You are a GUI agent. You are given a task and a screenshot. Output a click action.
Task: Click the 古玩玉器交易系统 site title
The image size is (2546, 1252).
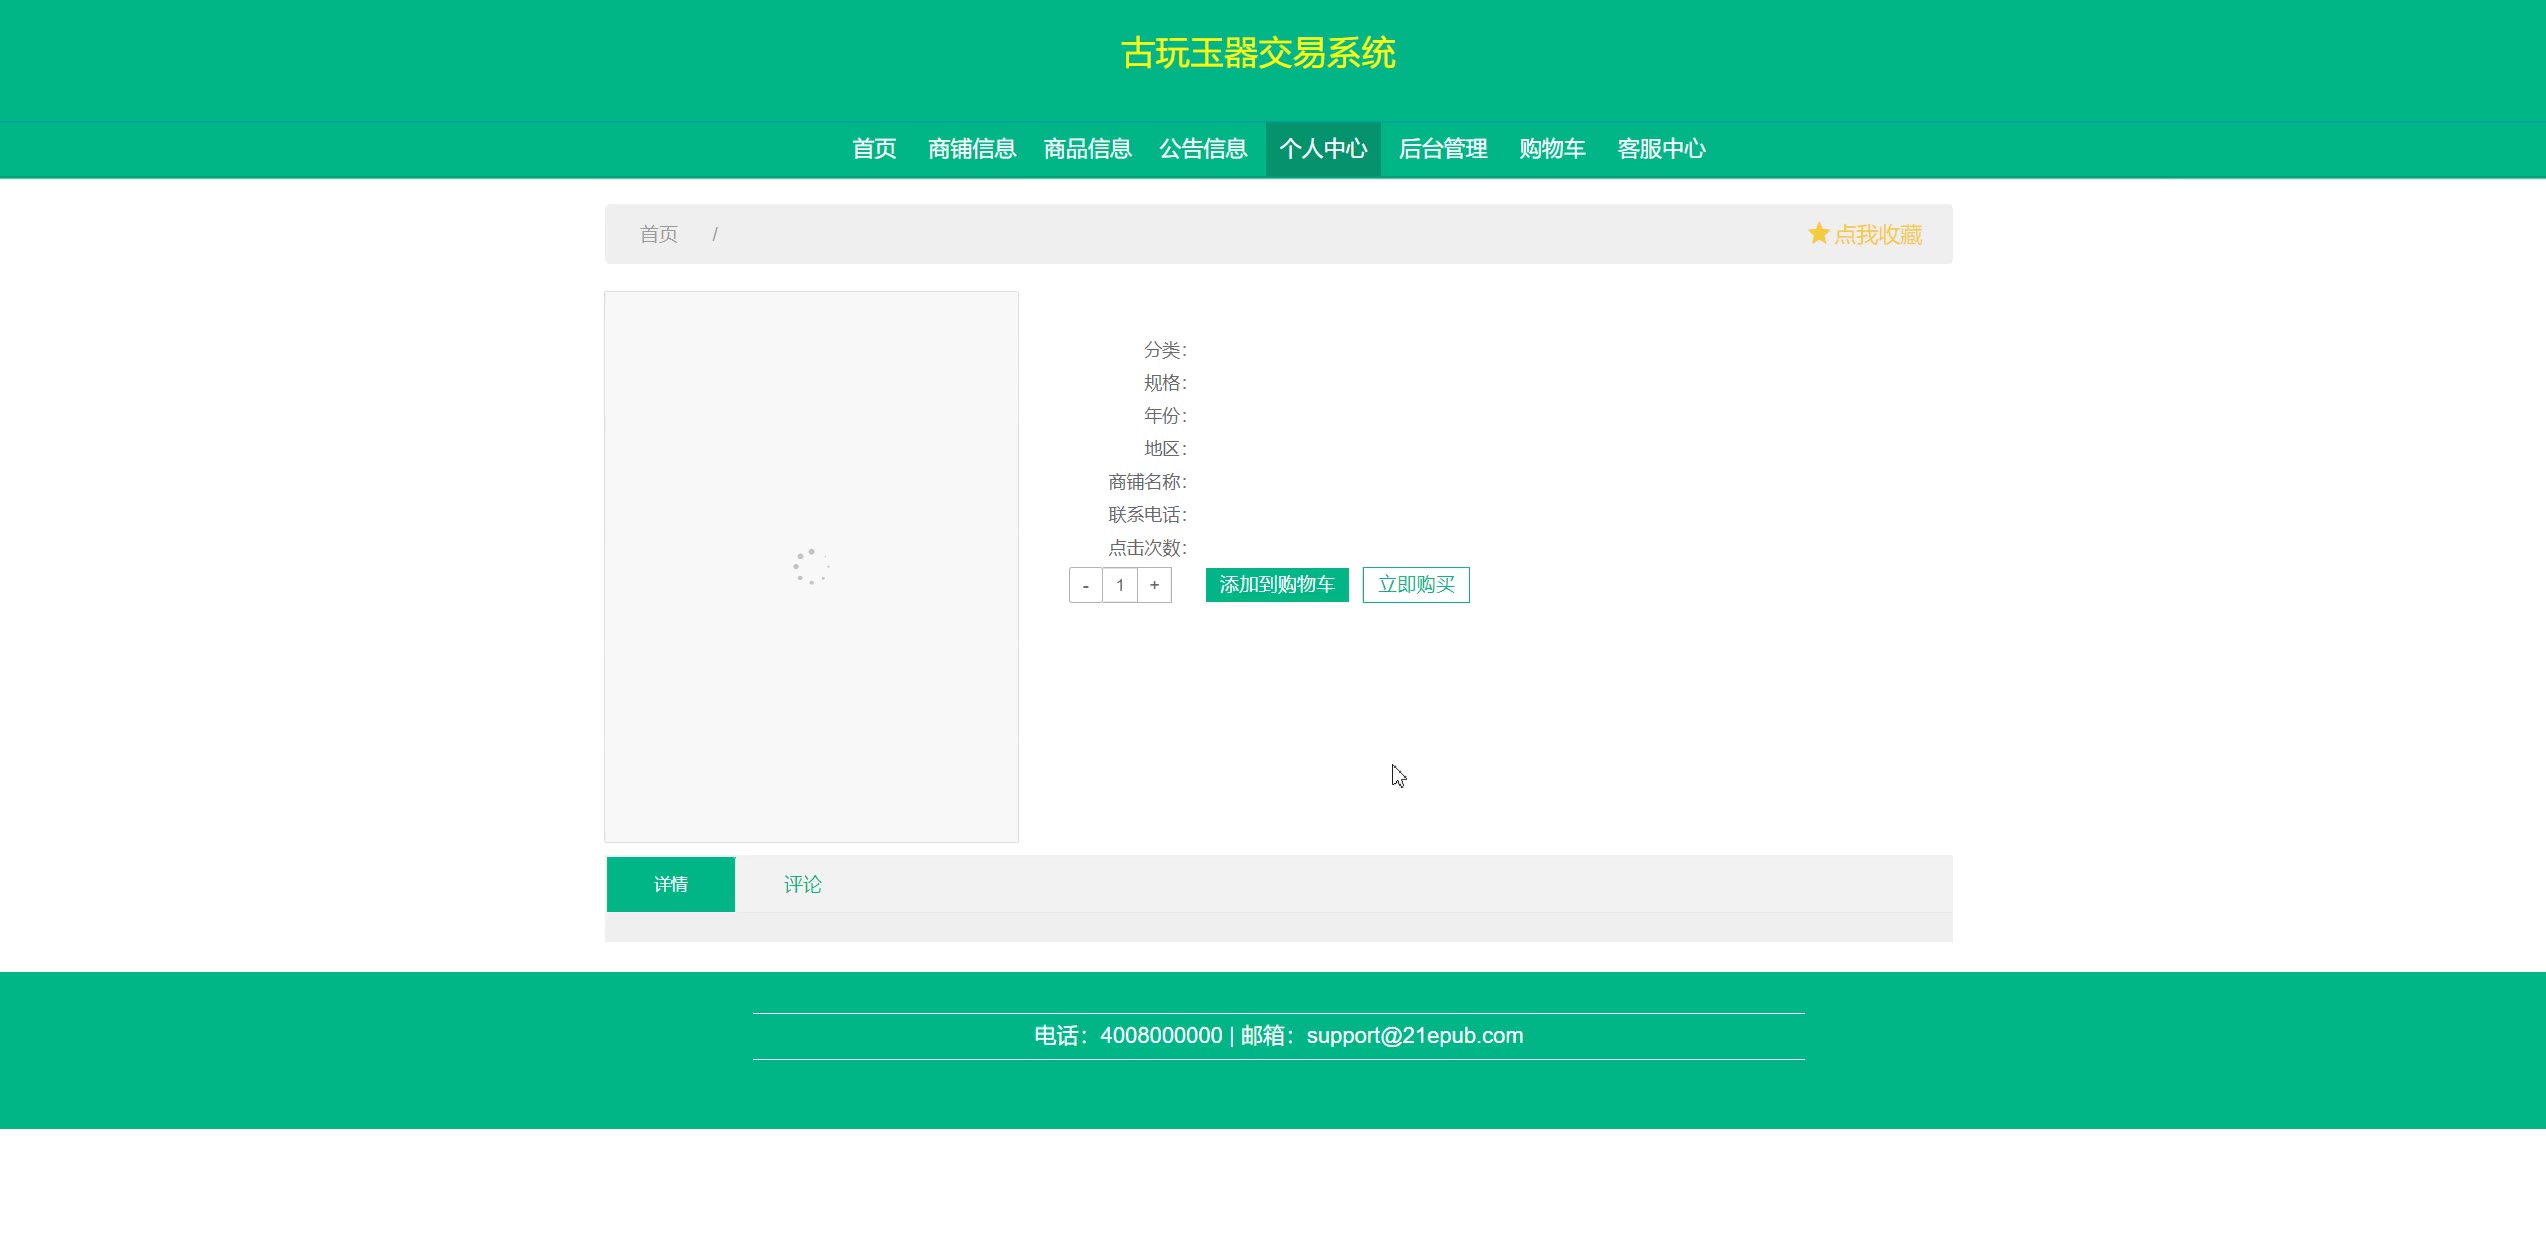coord(1258,53)
